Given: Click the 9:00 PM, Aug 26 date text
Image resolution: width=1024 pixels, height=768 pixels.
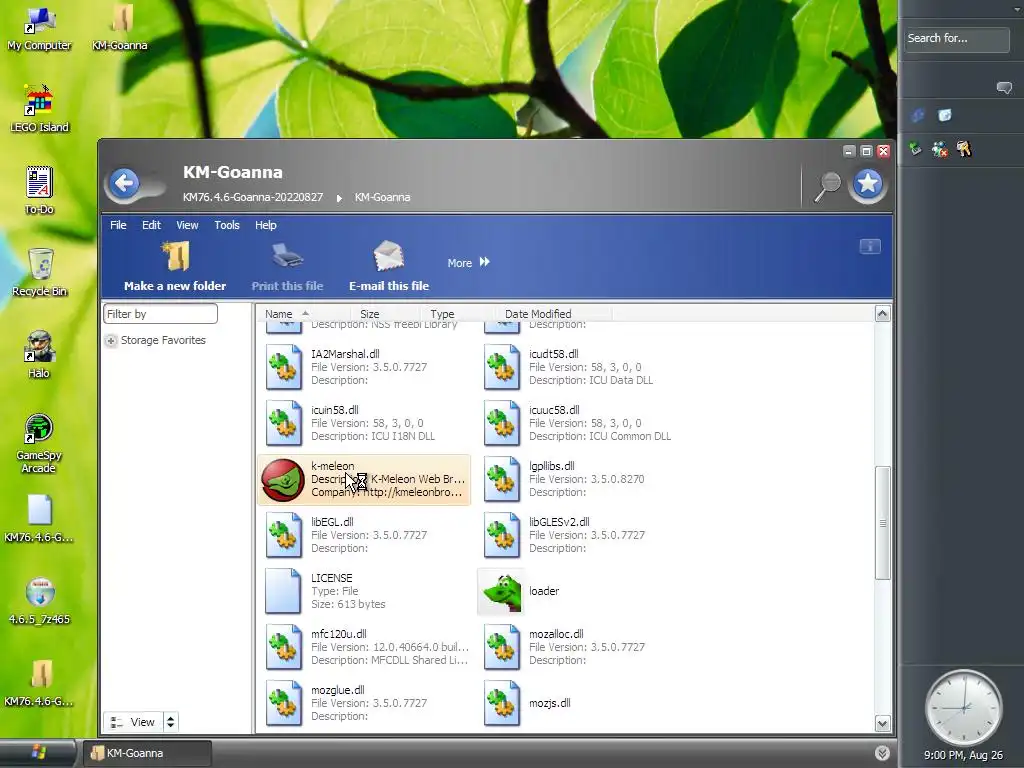Looking at the screenshot, I should click(963, 756).
